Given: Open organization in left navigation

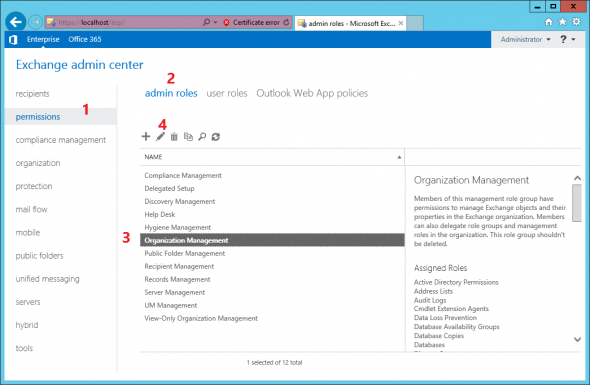Looking at the screenshot, I should (x=38, y=163).
